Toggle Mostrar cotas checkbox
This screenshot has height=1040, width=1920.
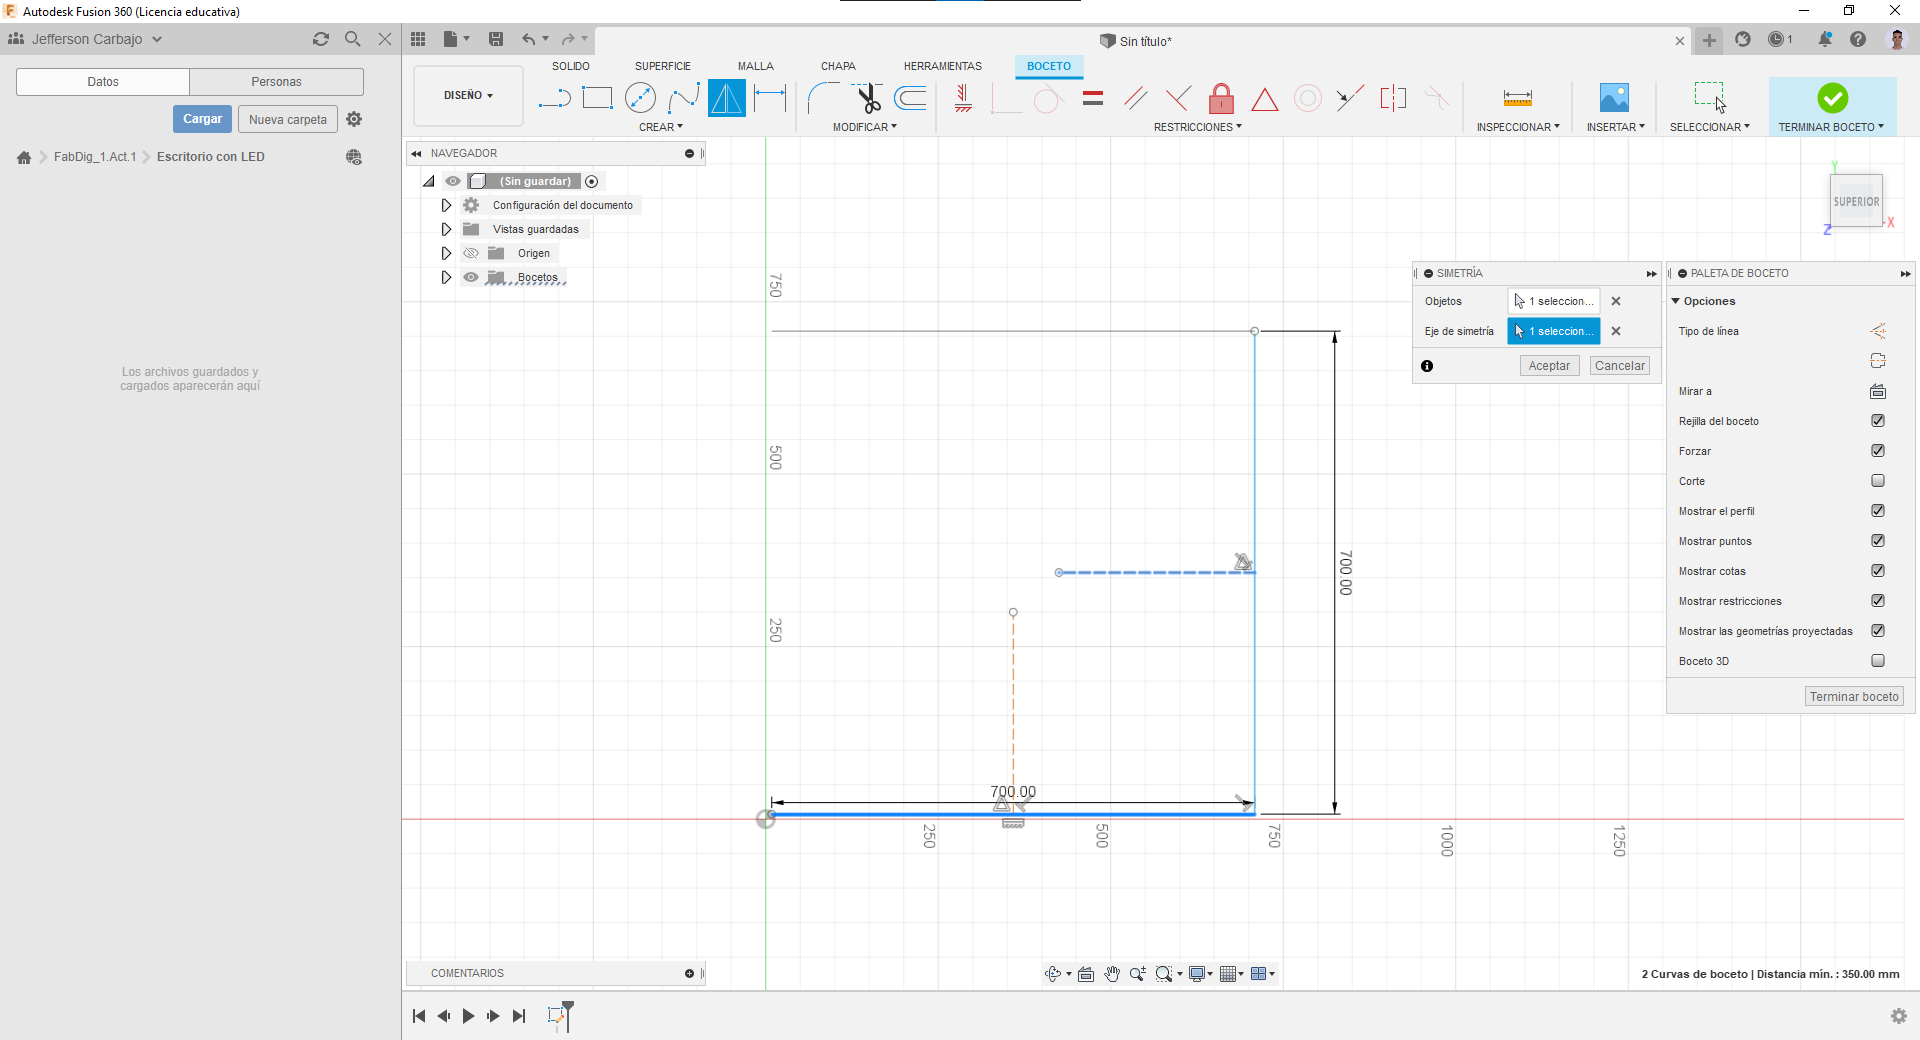click(x=1878, y=571)
